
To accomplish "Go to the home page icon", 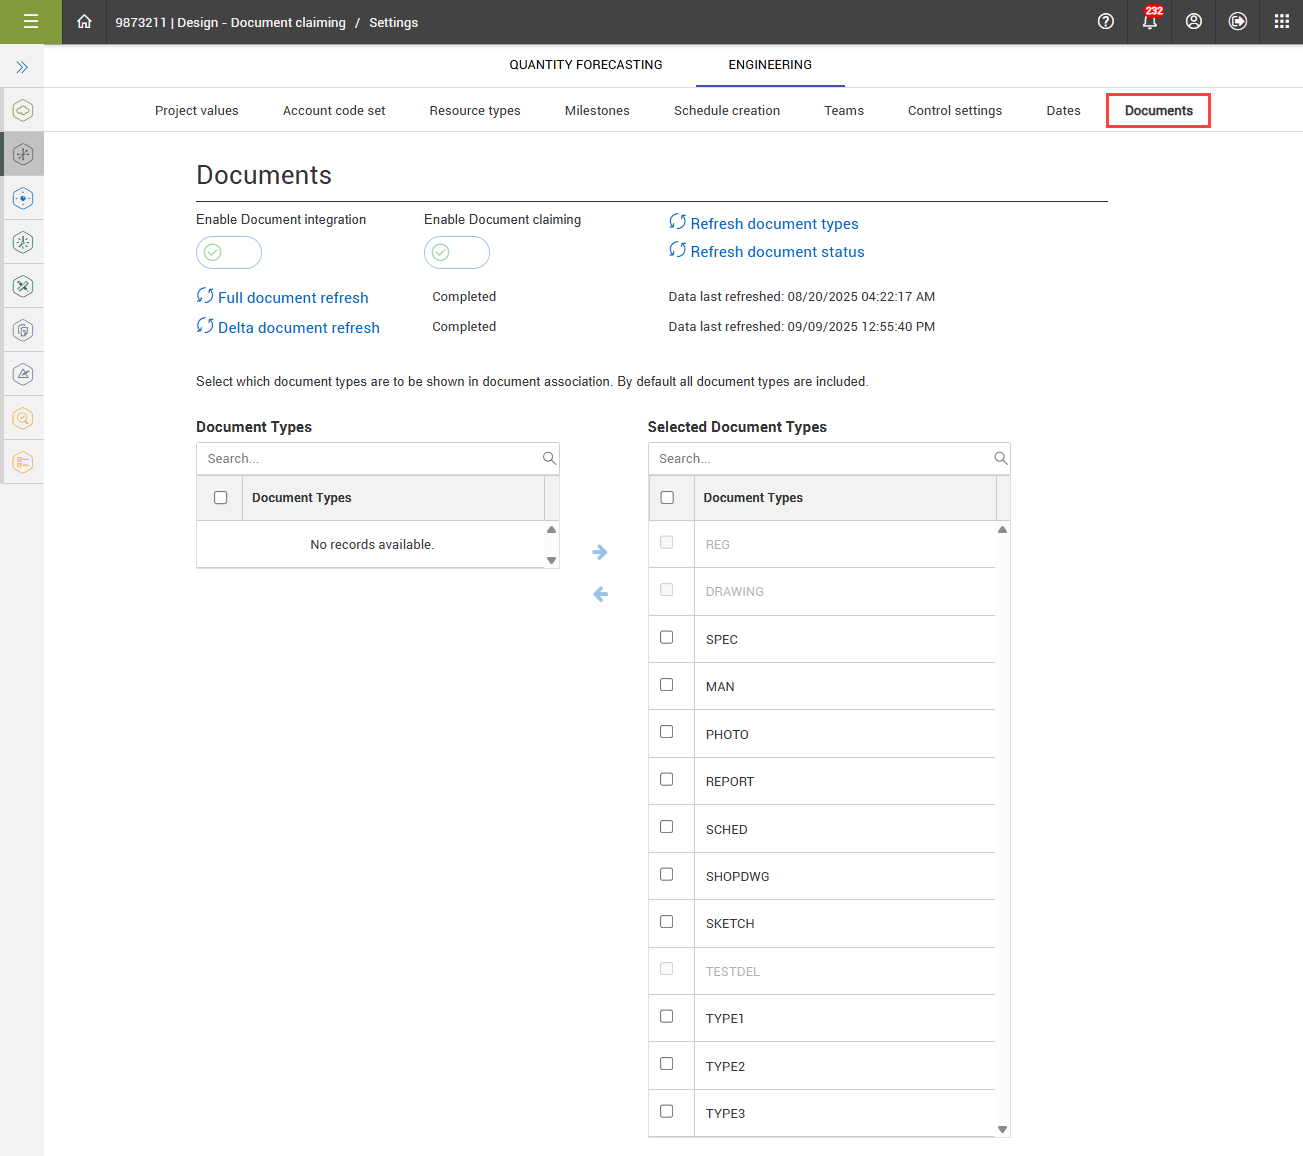I will point(84,22).
